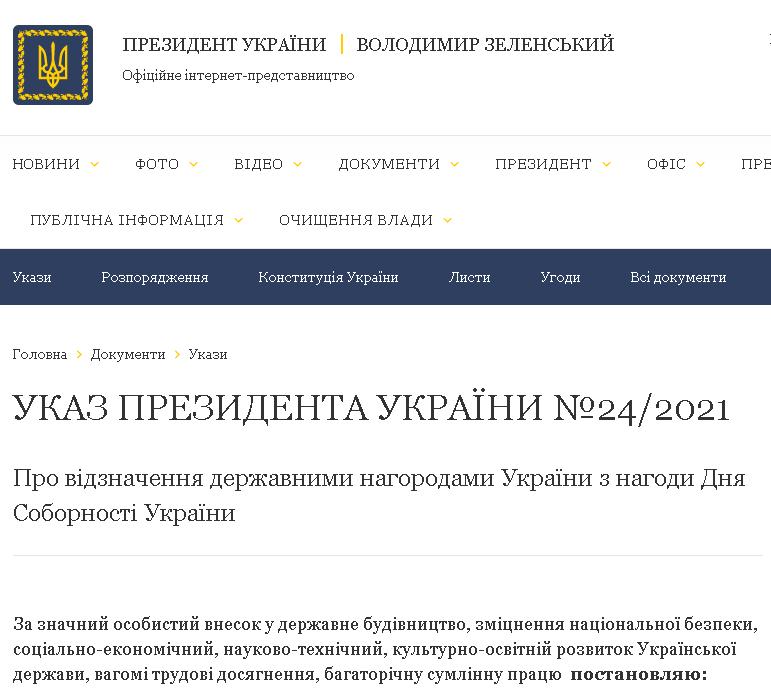Go to Конституція України tab
The width and height of the screenshot is (771, 695).
coord(328,277)
